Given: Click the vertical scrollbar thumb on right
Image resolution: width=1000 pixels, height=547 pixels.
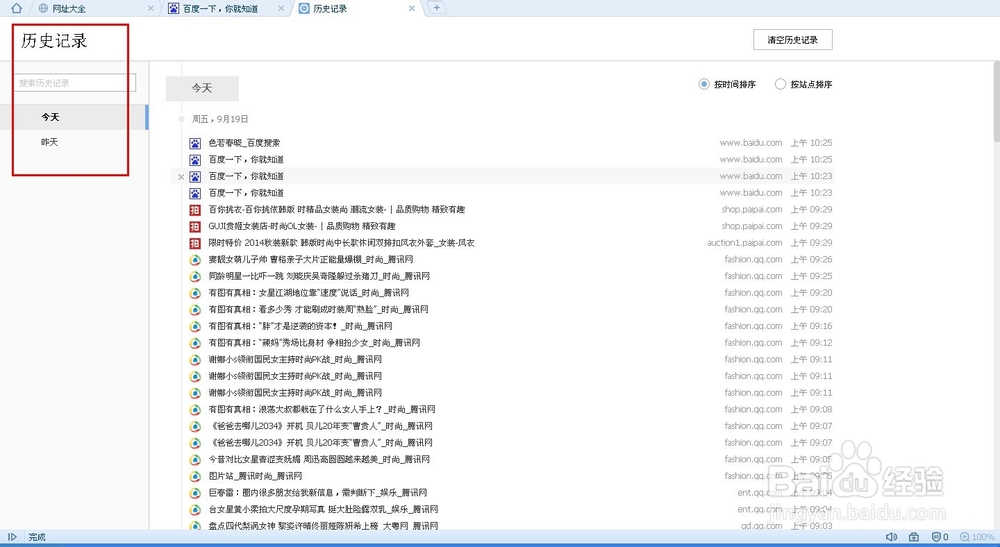Looking at the screenshot, I should (997, 101).
